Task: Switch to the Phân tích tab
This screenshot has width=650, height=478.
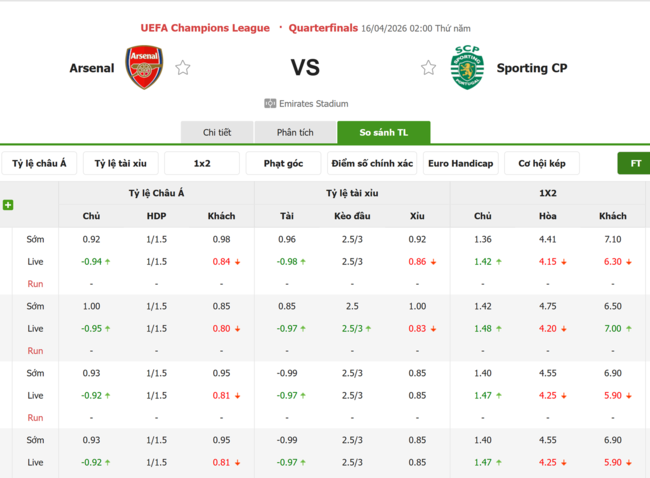Action: (295, 133)
